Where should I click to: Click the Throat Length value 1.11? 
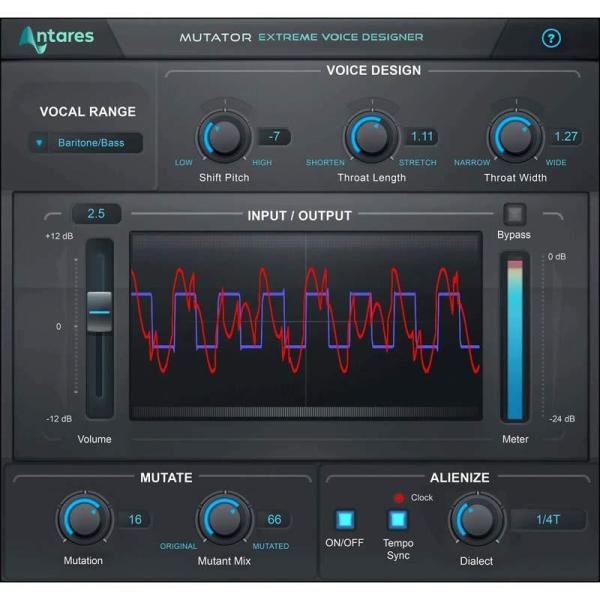(x=423, y=136)
